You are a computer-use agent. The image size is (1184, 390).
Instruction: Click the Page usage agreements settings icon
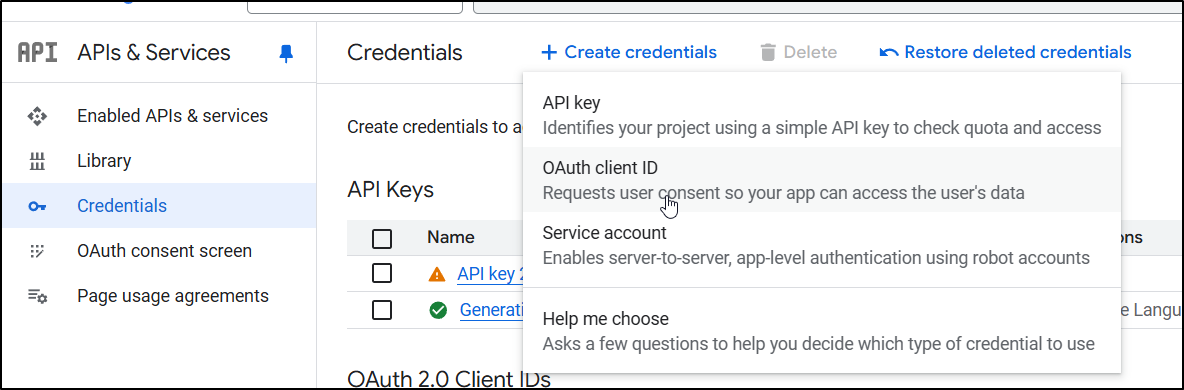[37, 296]
